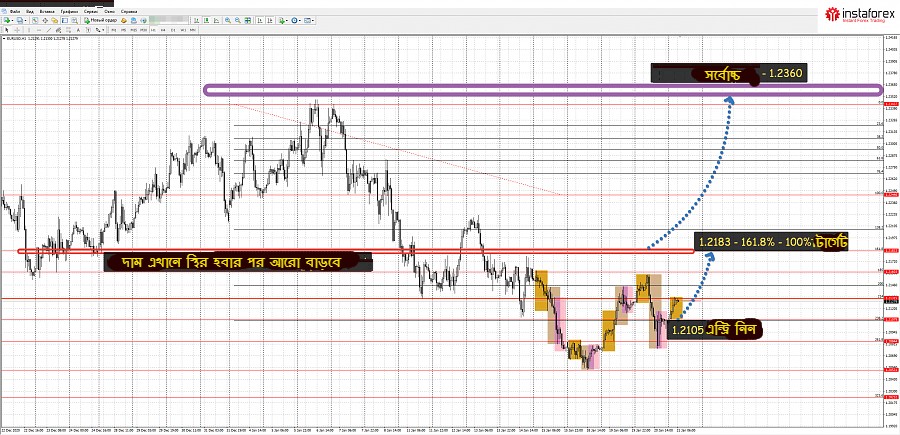Click the InstaForex logo
The height and width of the screenshot is (435, 900).
(860, 14)
